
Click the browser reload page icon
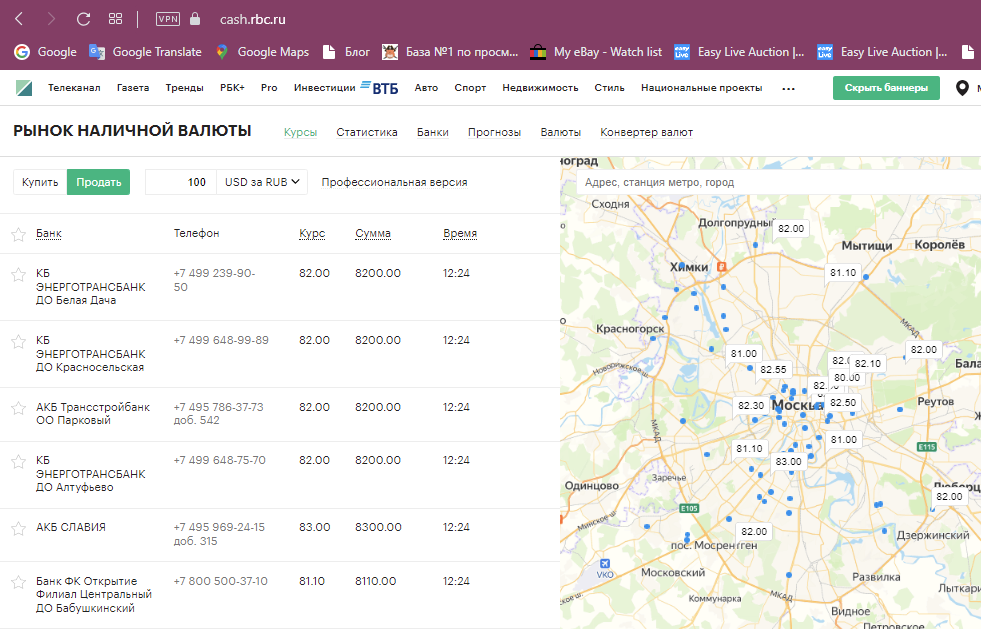83,18
